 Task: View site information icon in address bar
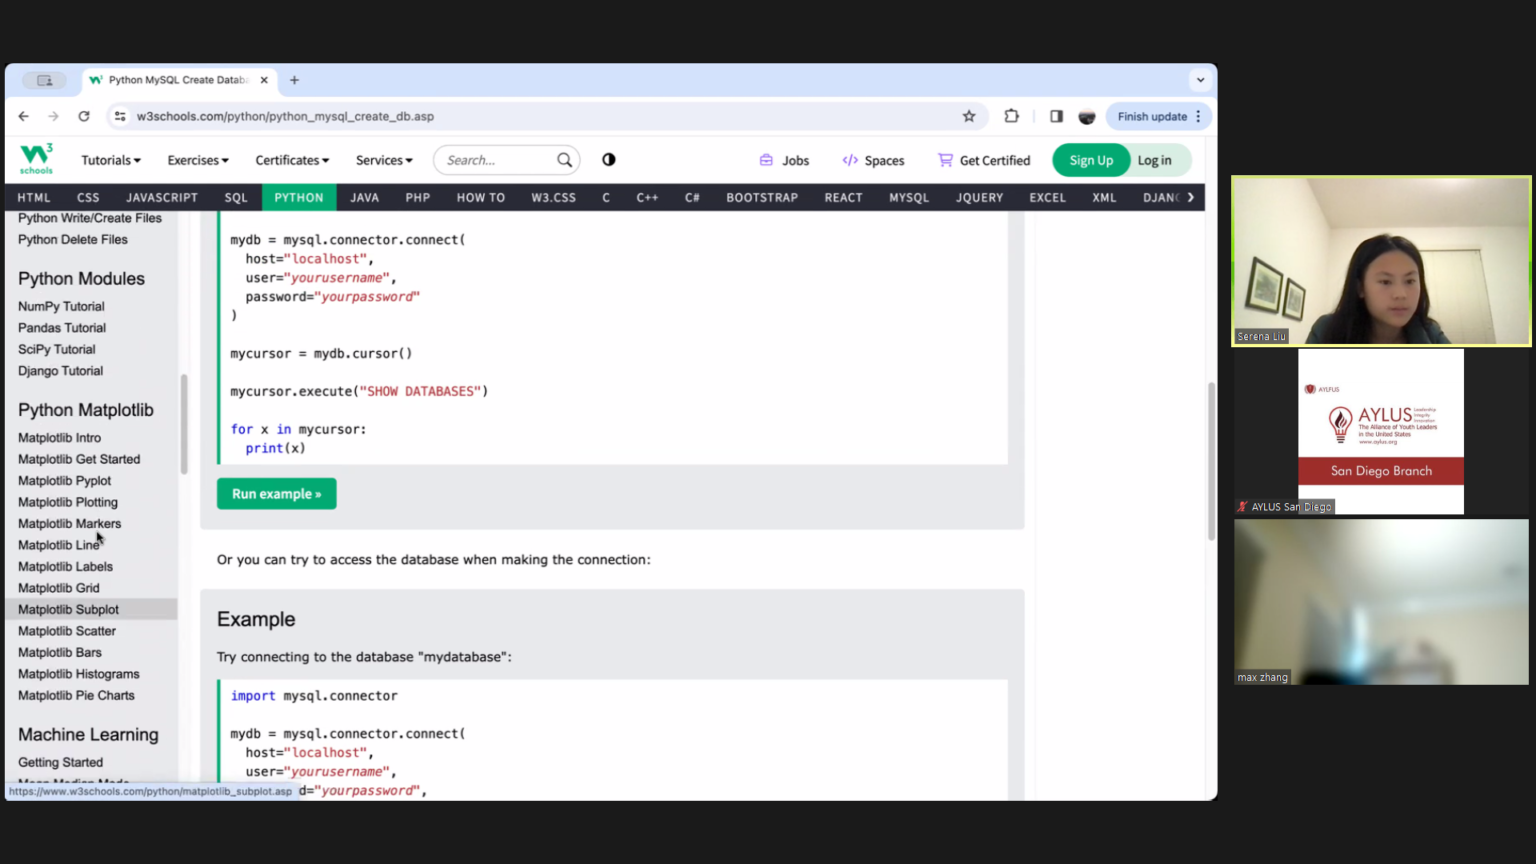coord(120,116)
